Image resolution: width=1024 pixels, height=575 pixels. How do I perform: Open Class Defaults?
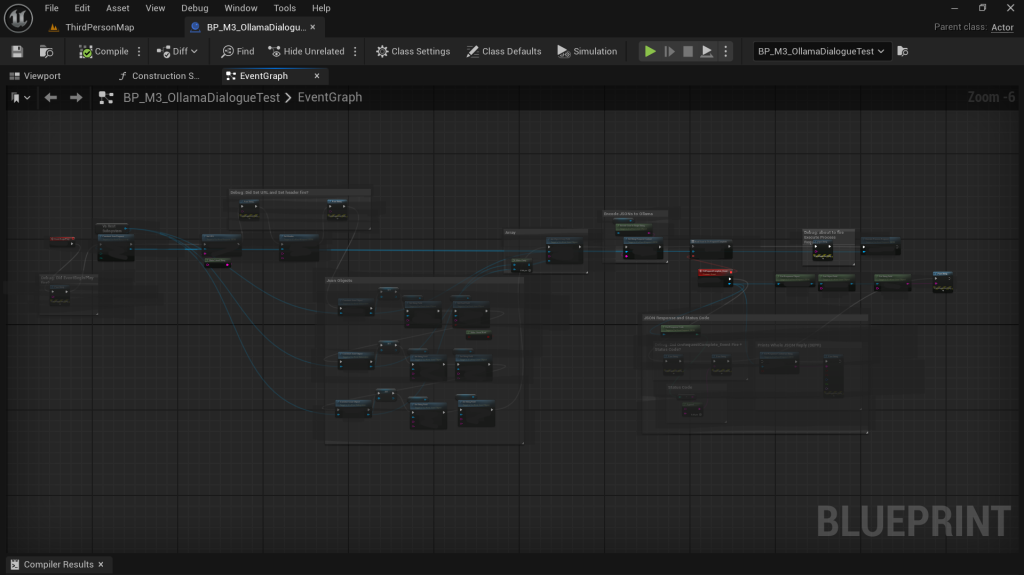(x=504, y=51)
